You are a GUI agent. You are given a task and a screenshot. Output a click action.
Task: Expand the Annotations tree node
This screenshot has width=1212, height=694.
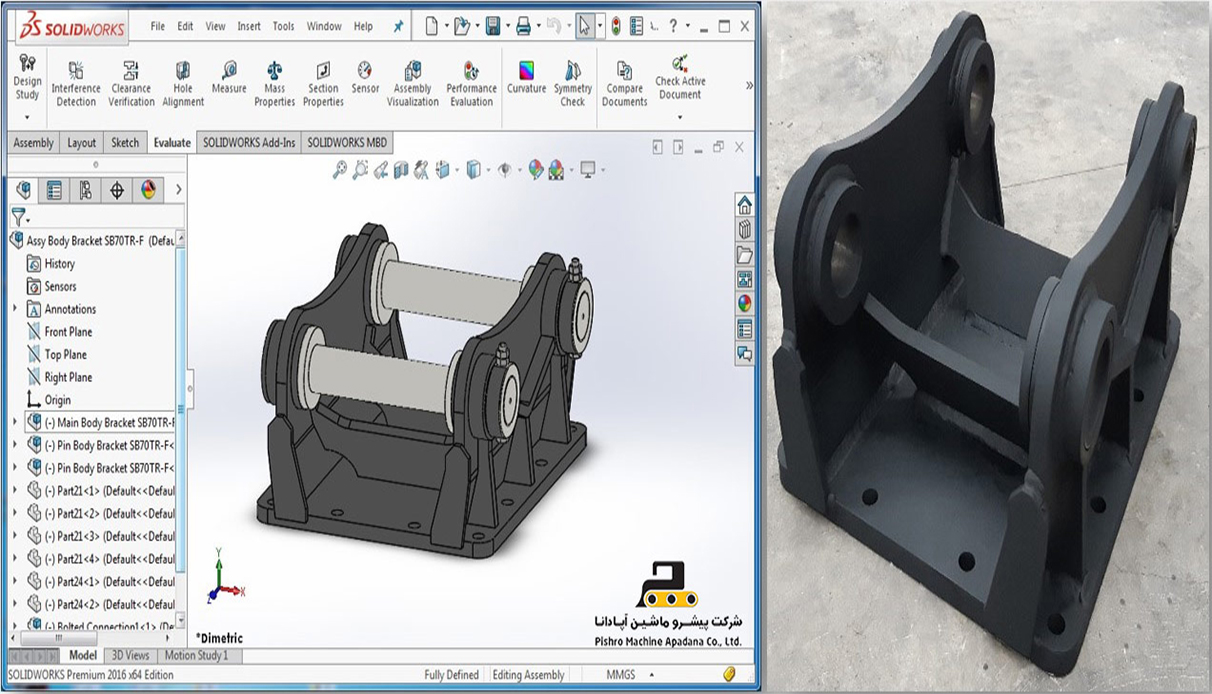click(x=15, y=309)
